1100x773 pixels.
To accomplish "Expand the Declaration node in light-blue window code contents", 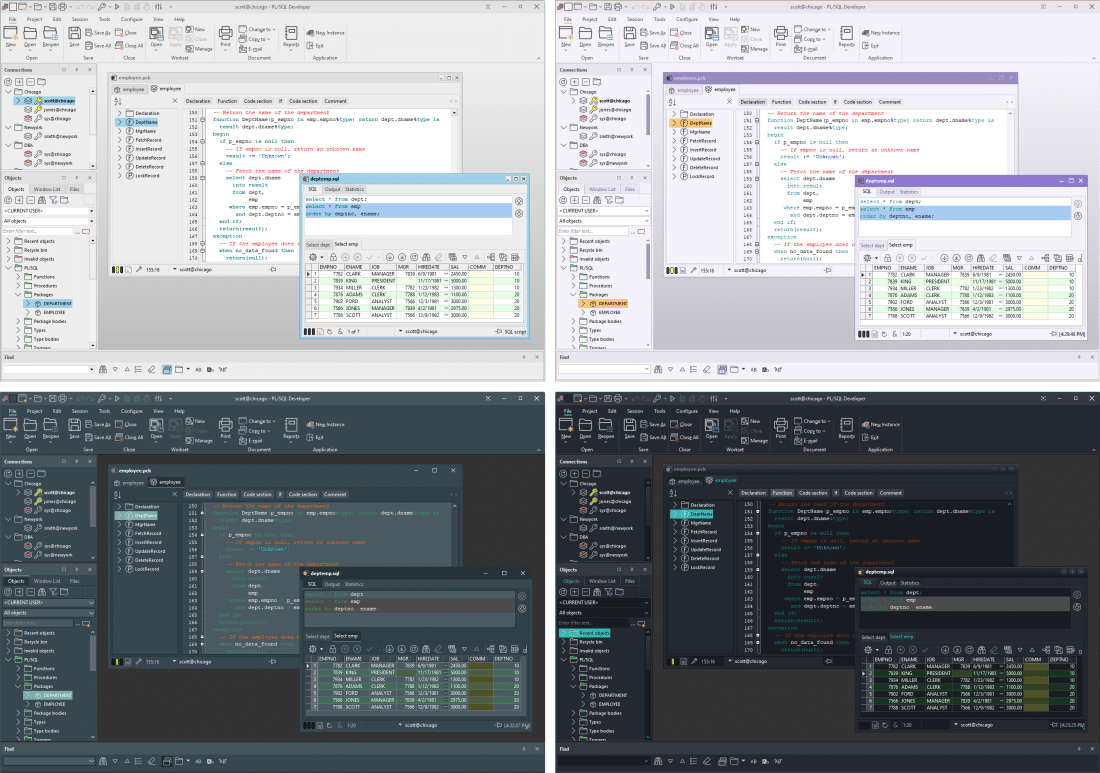I will [x=119, y=113].
